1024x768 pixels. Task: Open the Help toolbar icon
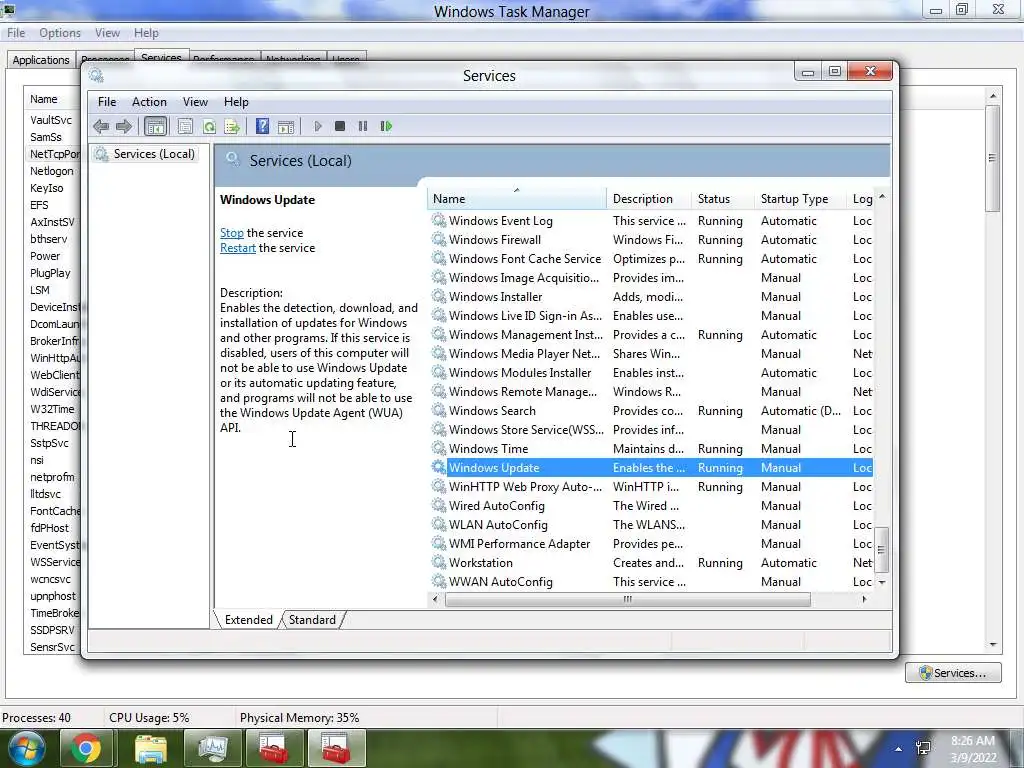tap(262, 126)
